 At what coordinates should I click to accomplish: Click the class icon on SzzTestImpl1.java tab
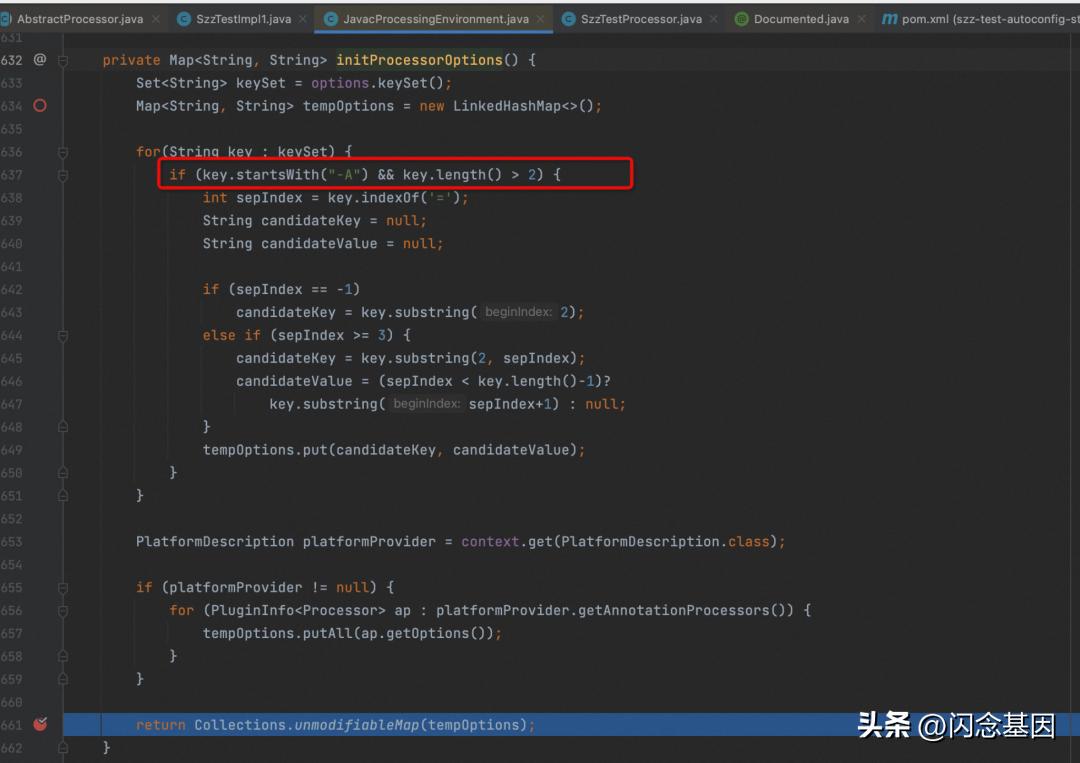click(183, 18)
